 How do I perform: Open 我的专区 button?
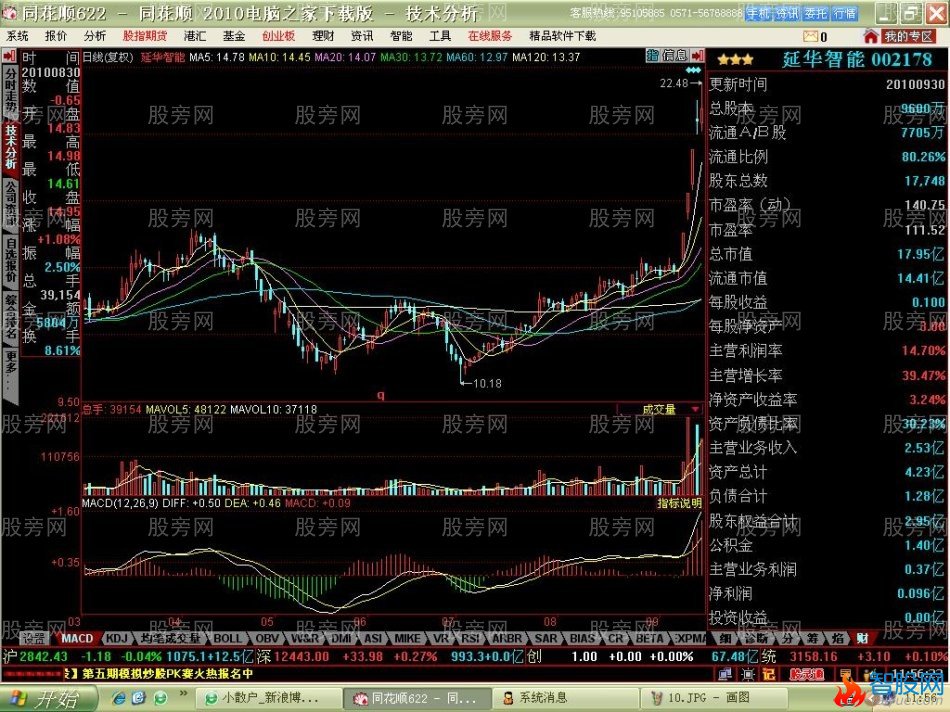coord(908,36)
